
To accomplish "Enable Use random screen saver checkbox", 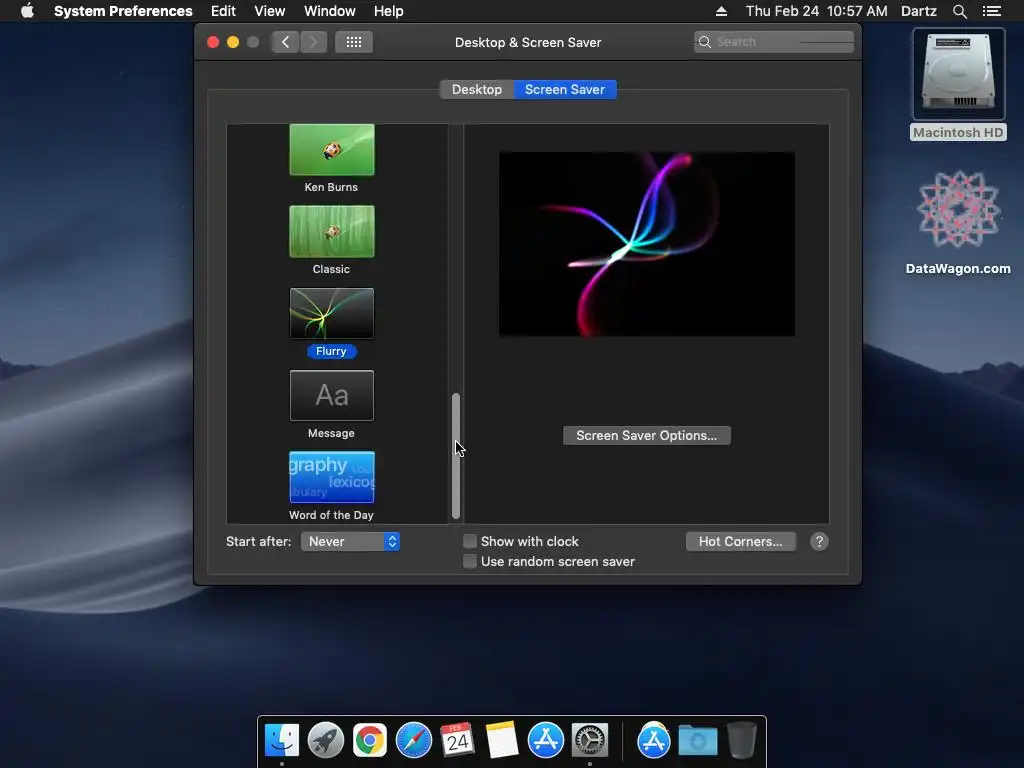I will pos(470,562).
